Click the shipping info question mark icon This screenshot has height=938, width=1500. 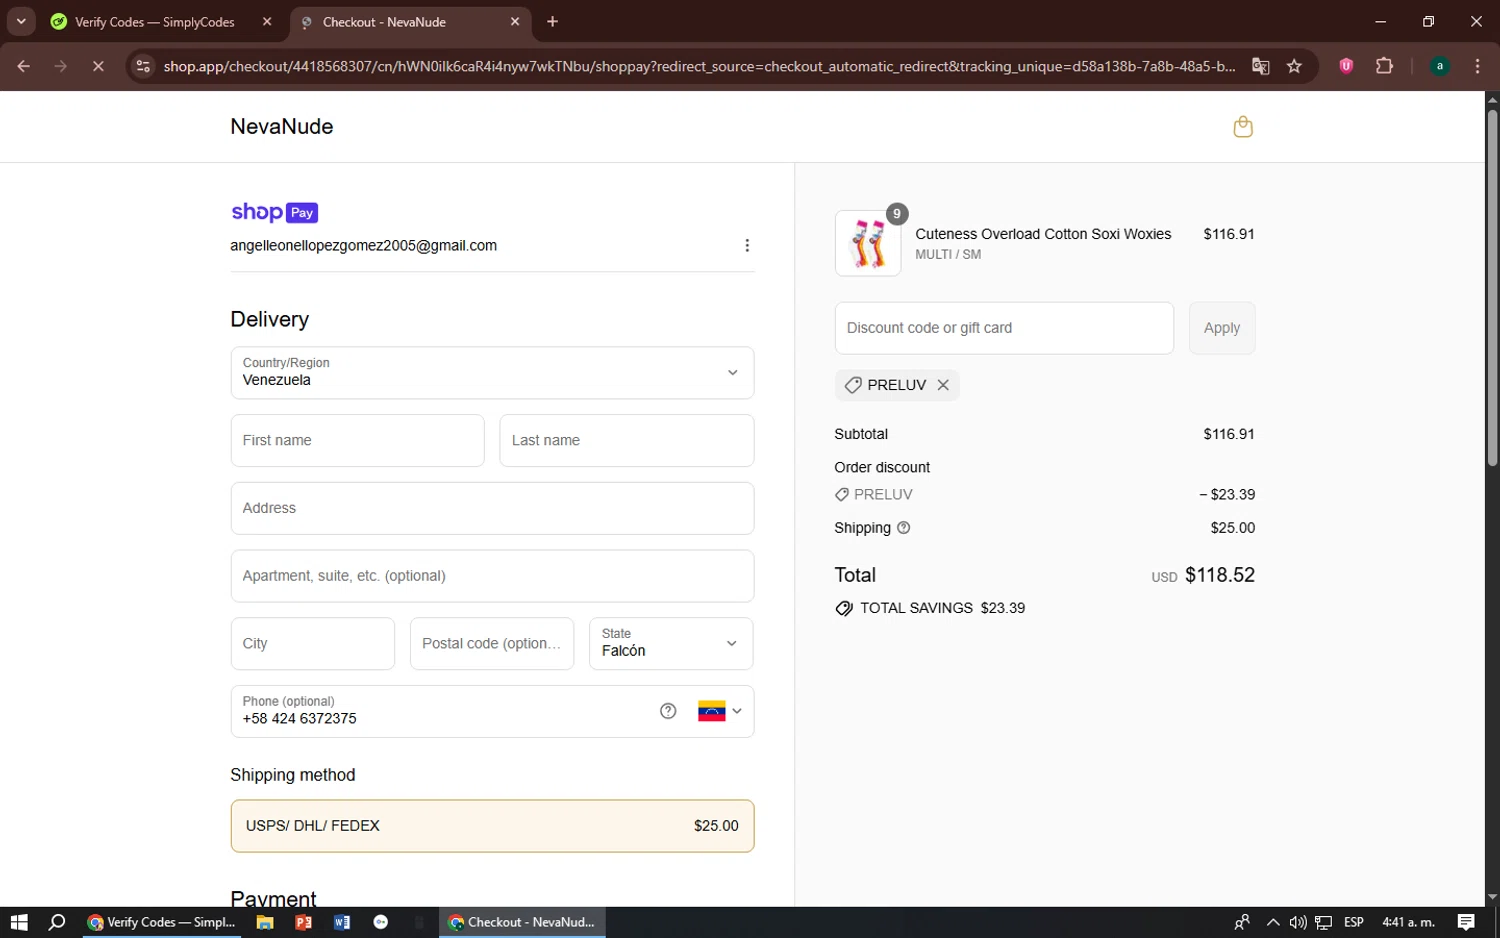[x=904, y=528]
